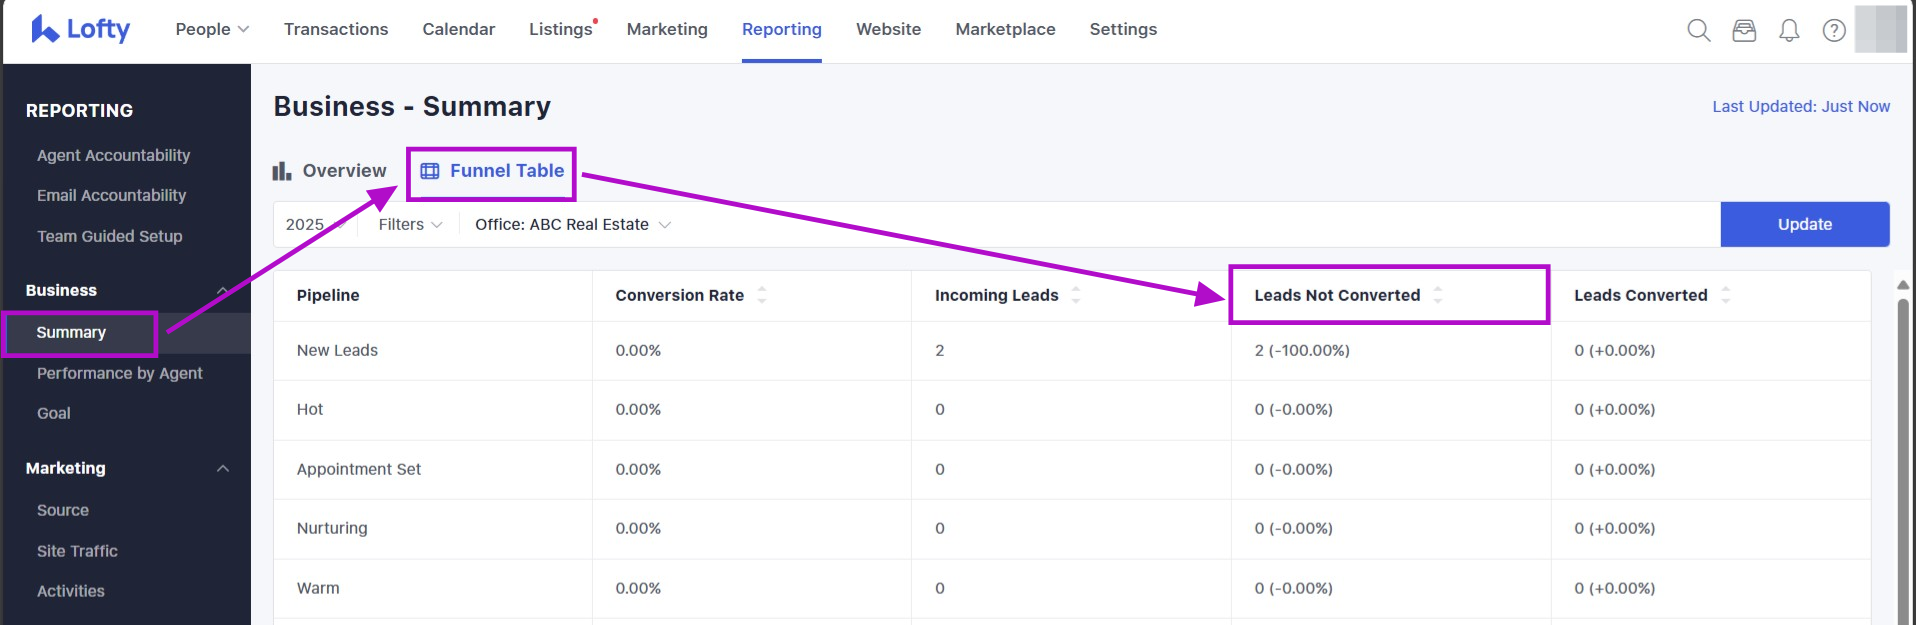Switch to the Overview tab
Viewport: 1916px width, 625px height.
pos(330,171)
